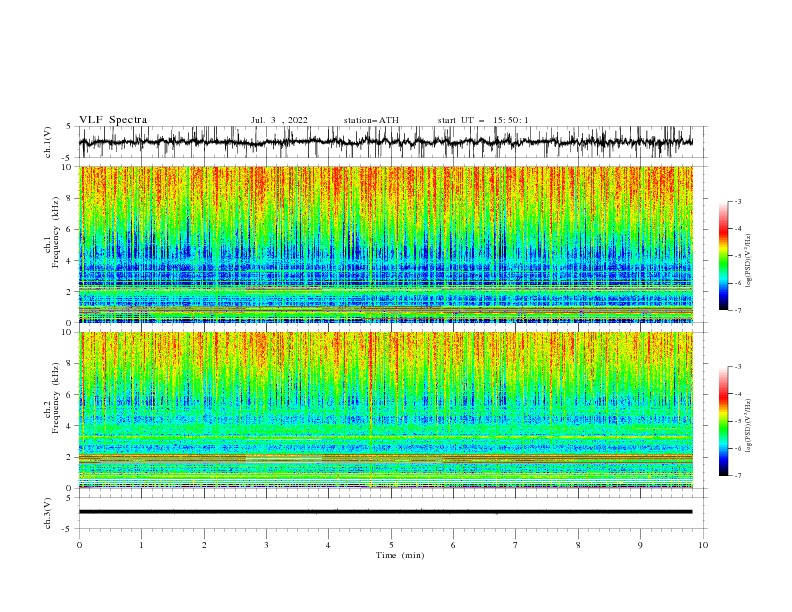Viewport: 792px width, 612px height.
Task: Click the time axis tick label "1"
Action: coord(141,545)
